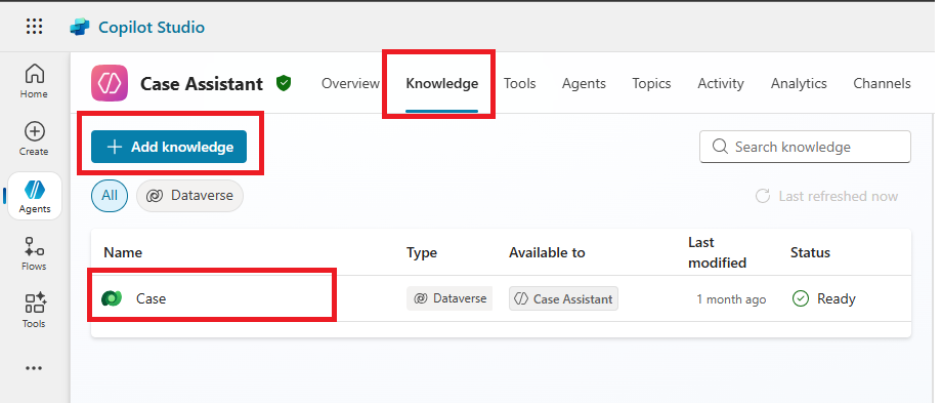Go to Home in sidebar
This screenshot has width=936, height=403.
click(34, 80)
